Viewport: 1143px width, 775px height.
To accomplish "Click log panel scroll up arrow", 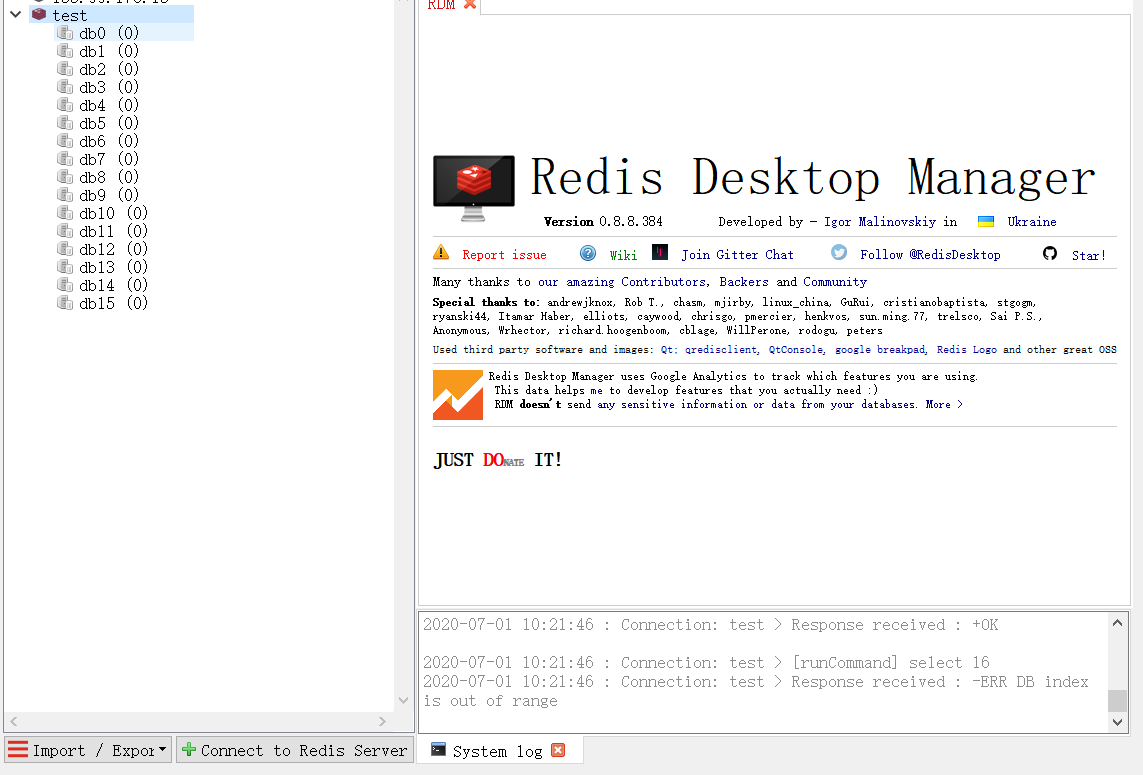I will [x=1117, y=623].
